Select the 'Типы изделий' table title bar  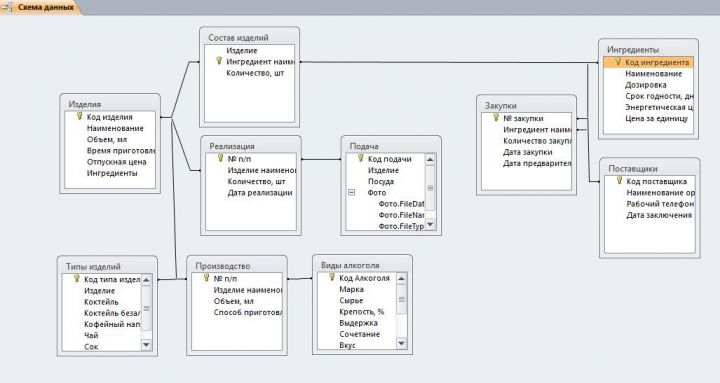(107, 266)
